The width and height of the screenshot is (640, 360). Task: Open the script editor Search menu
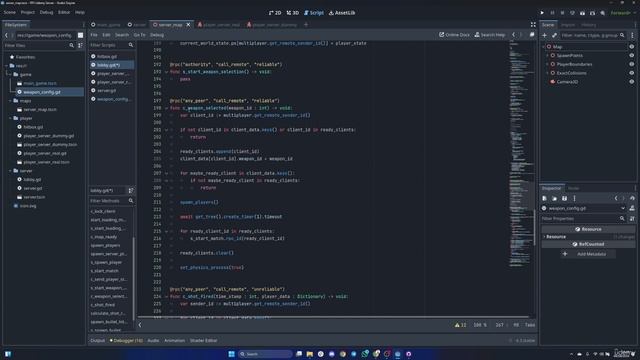click(122, 35)
